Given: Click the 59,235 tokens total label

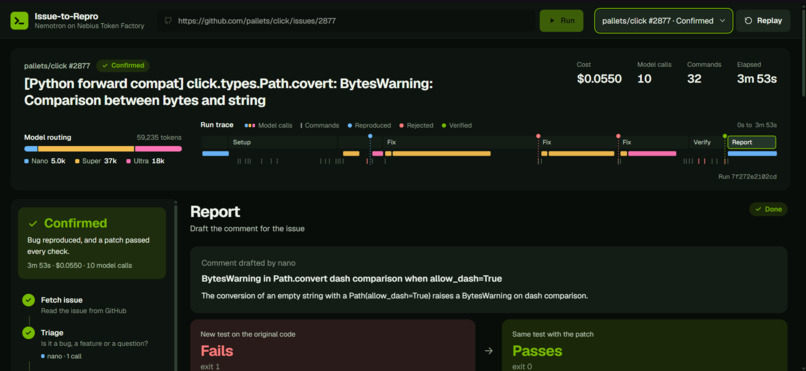Looking at the screenshot, I should 159,137.
